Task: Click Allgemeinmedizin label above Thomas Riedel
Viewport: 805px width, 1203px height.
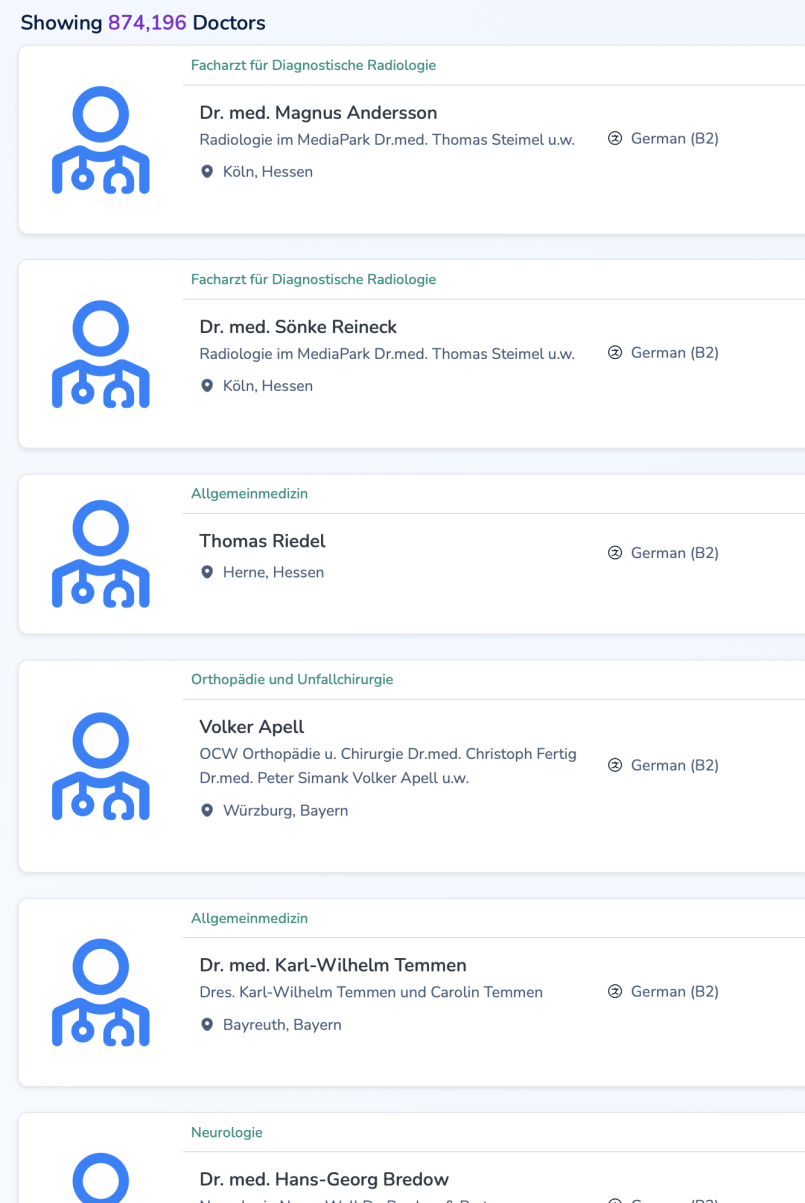Action: tap(249, 493)
